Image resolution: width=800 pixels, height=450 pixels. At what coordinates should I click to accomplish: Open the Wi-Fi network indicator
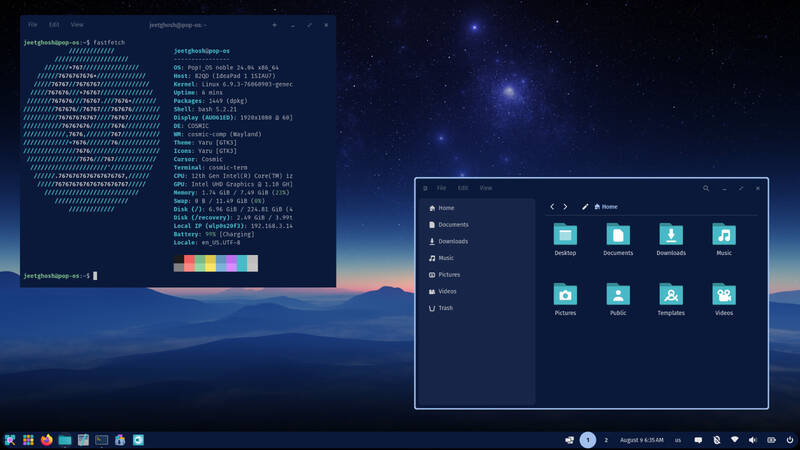(x=735, y=440)
